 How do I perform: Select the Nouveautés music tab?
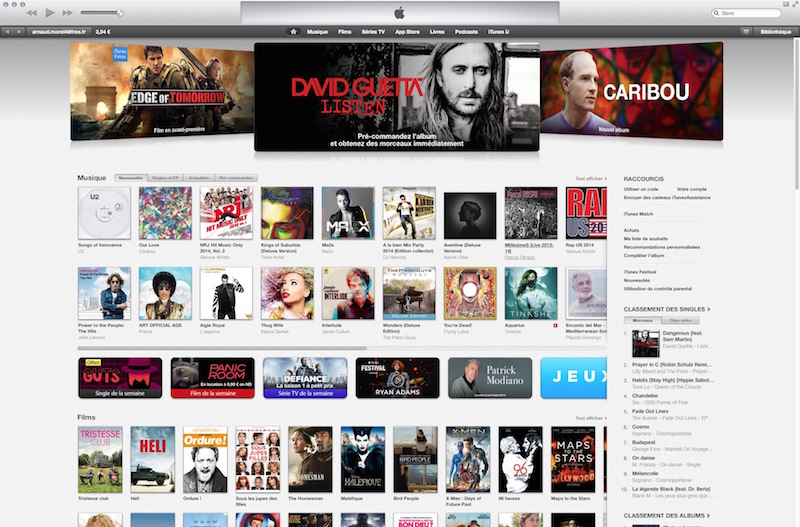[x=131, y=178]
